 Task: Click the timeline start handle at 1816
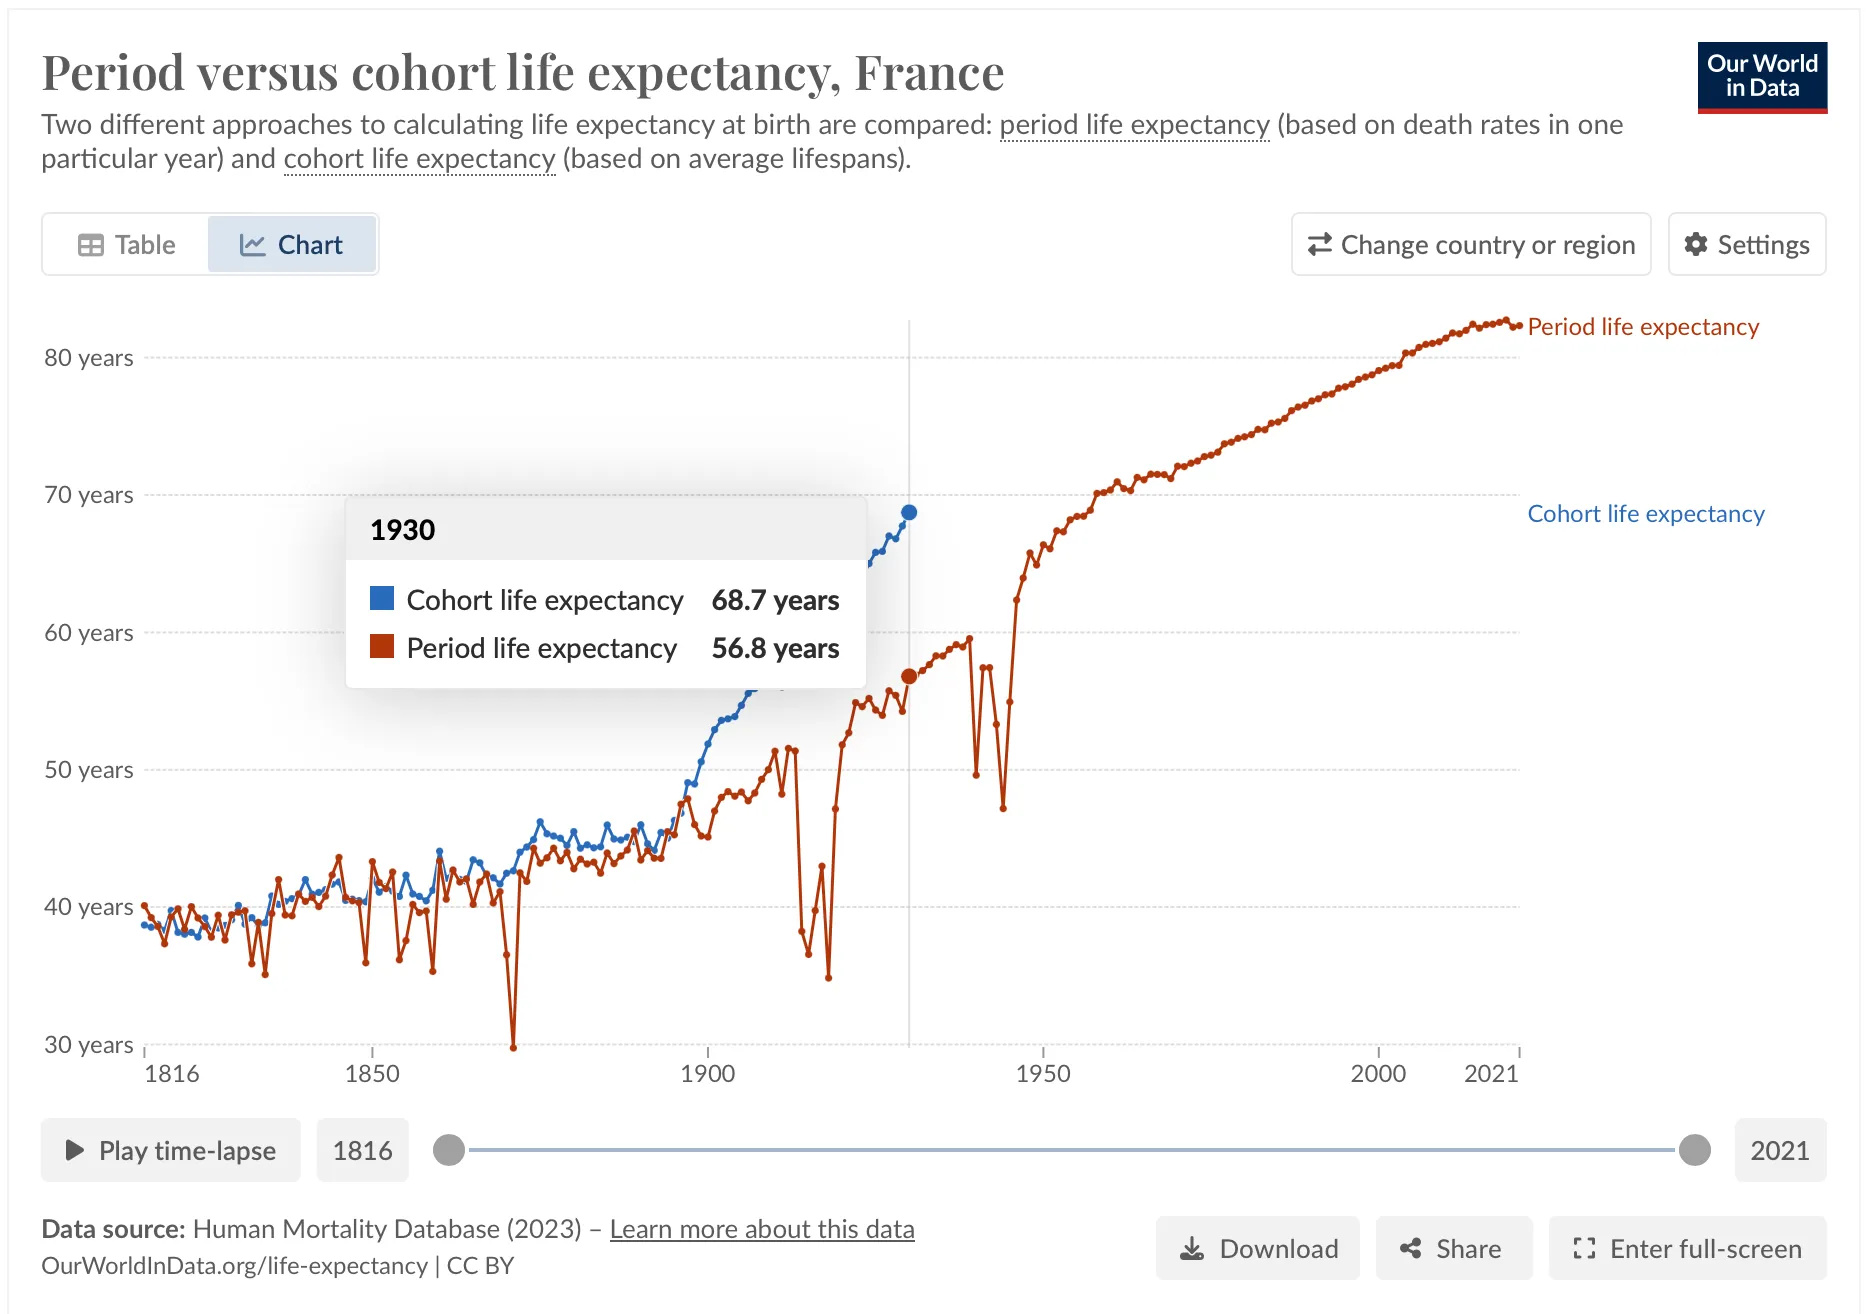pos(449,1150)
